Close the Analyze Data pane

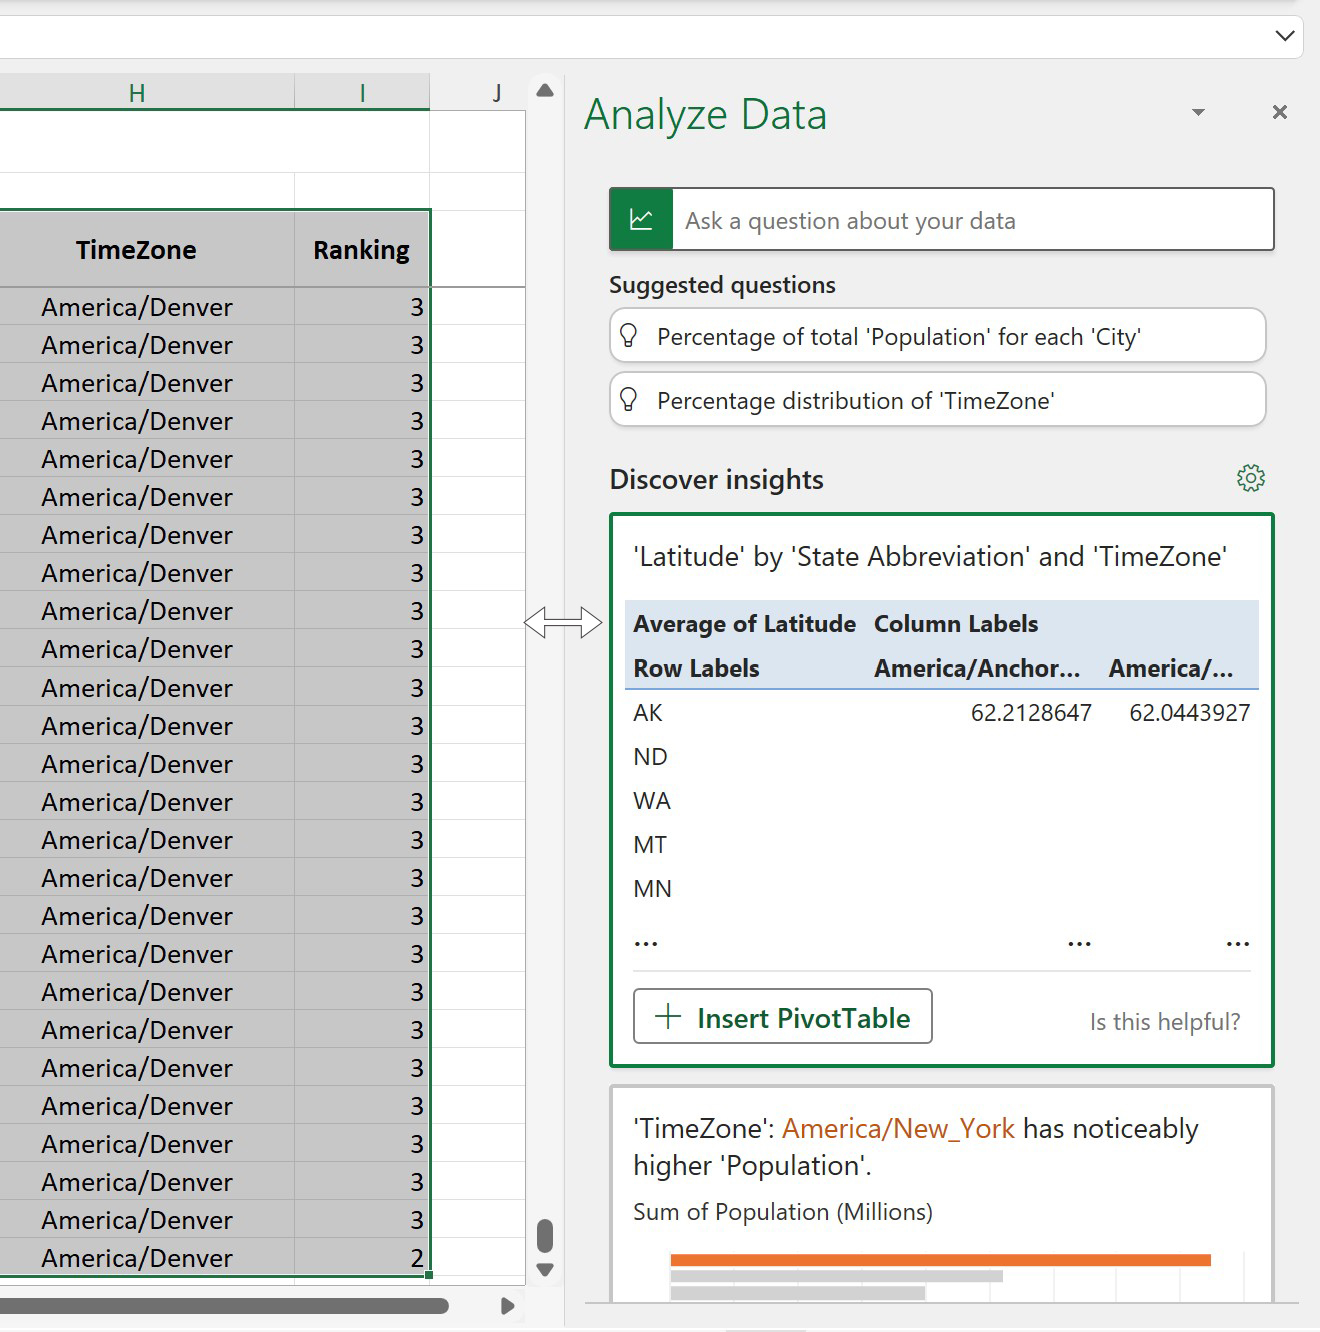1279,112
